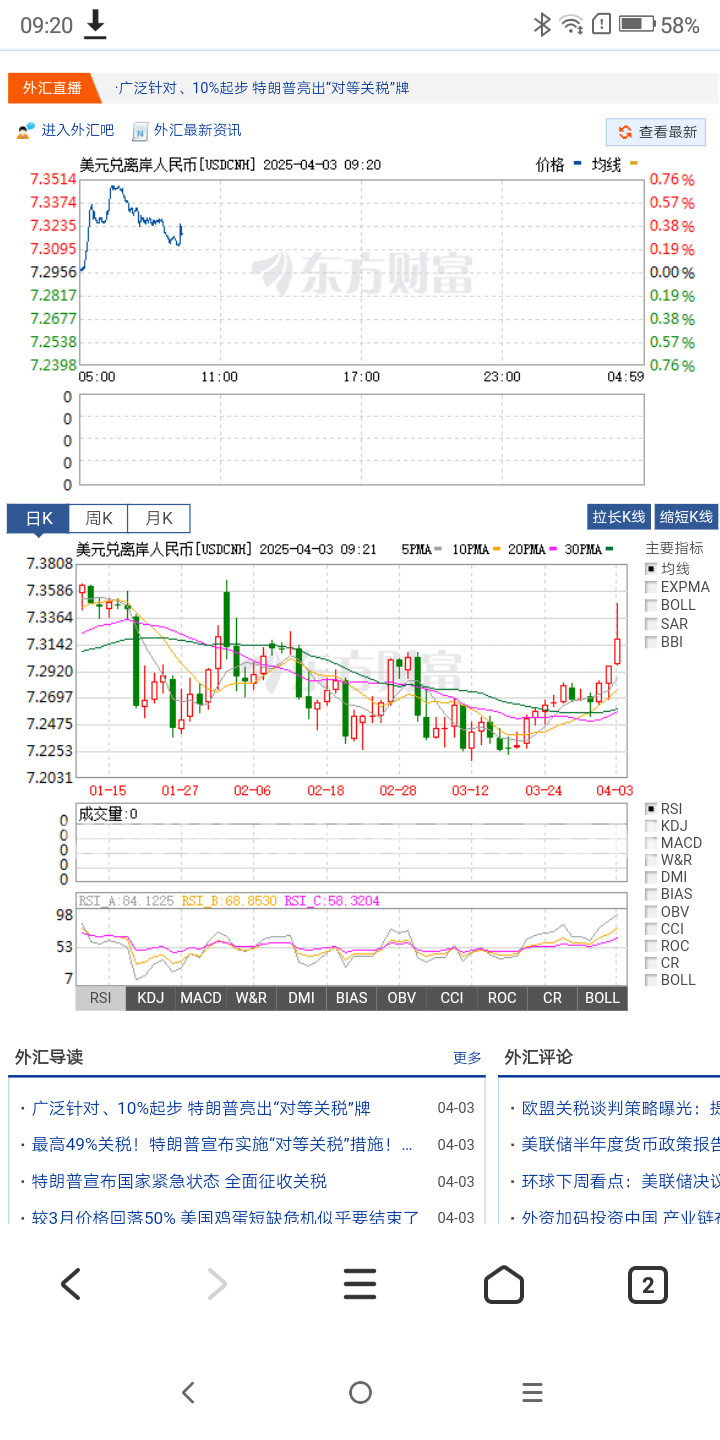
Task: Tap the refresh icon in 查看最新
Action: point(625,132)
